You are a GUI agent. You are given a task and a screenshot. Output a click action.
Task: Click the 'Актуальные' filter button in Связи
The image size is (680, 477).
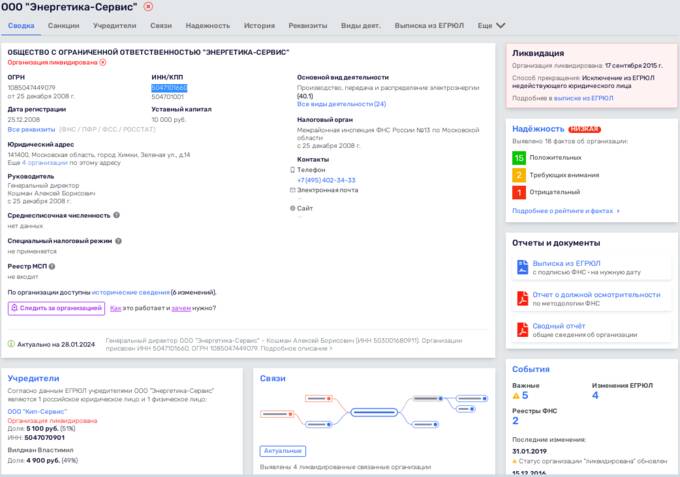click(x=283, y=451)
